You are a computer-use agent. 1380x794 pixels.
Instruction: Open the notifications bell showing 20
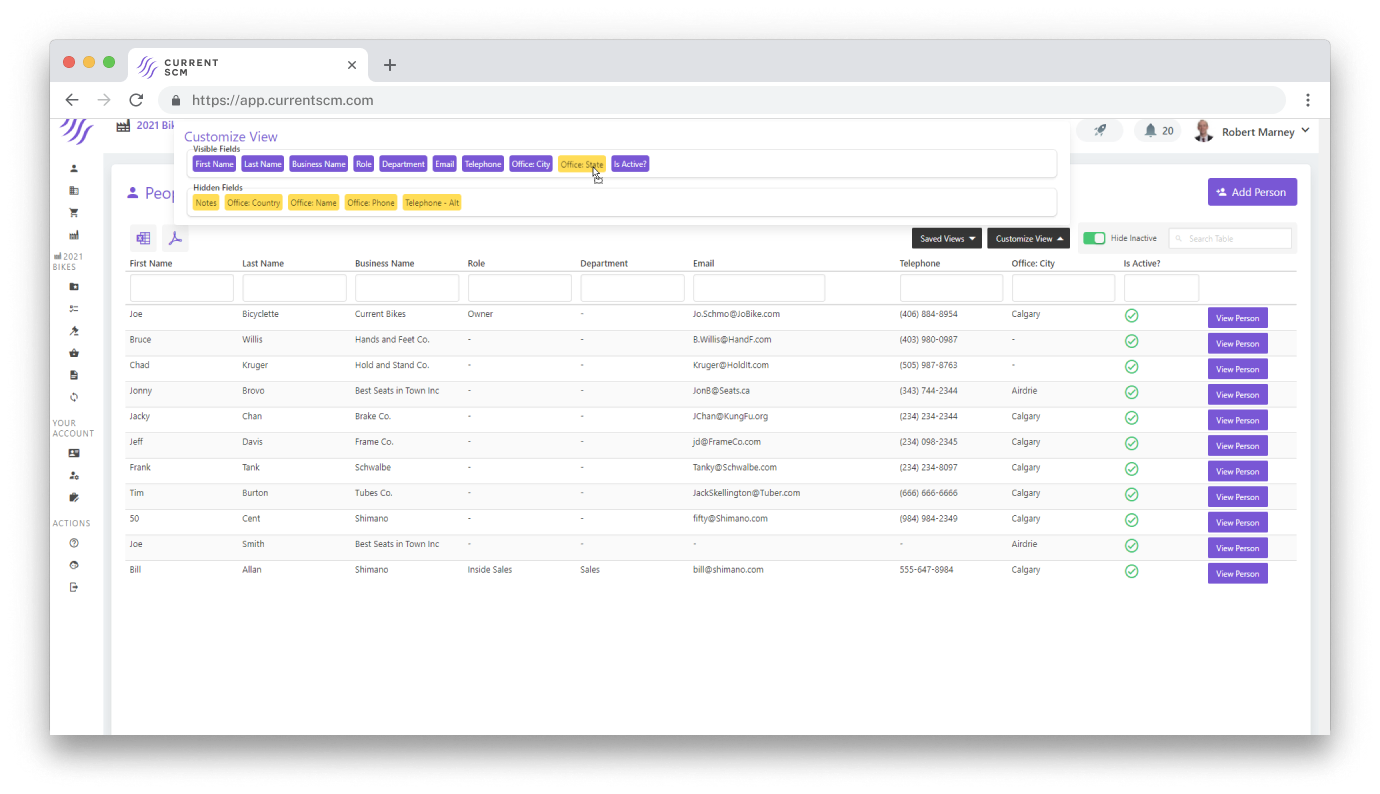1159,131
